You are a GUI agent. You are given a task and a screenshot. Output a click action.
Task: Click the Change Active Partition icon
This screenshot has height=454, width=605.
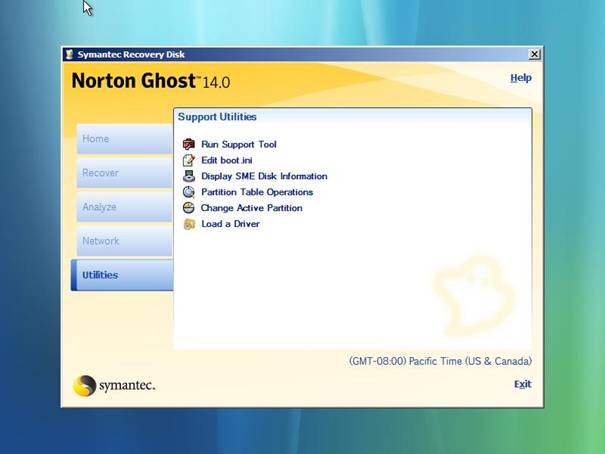[x=189, y=208]
